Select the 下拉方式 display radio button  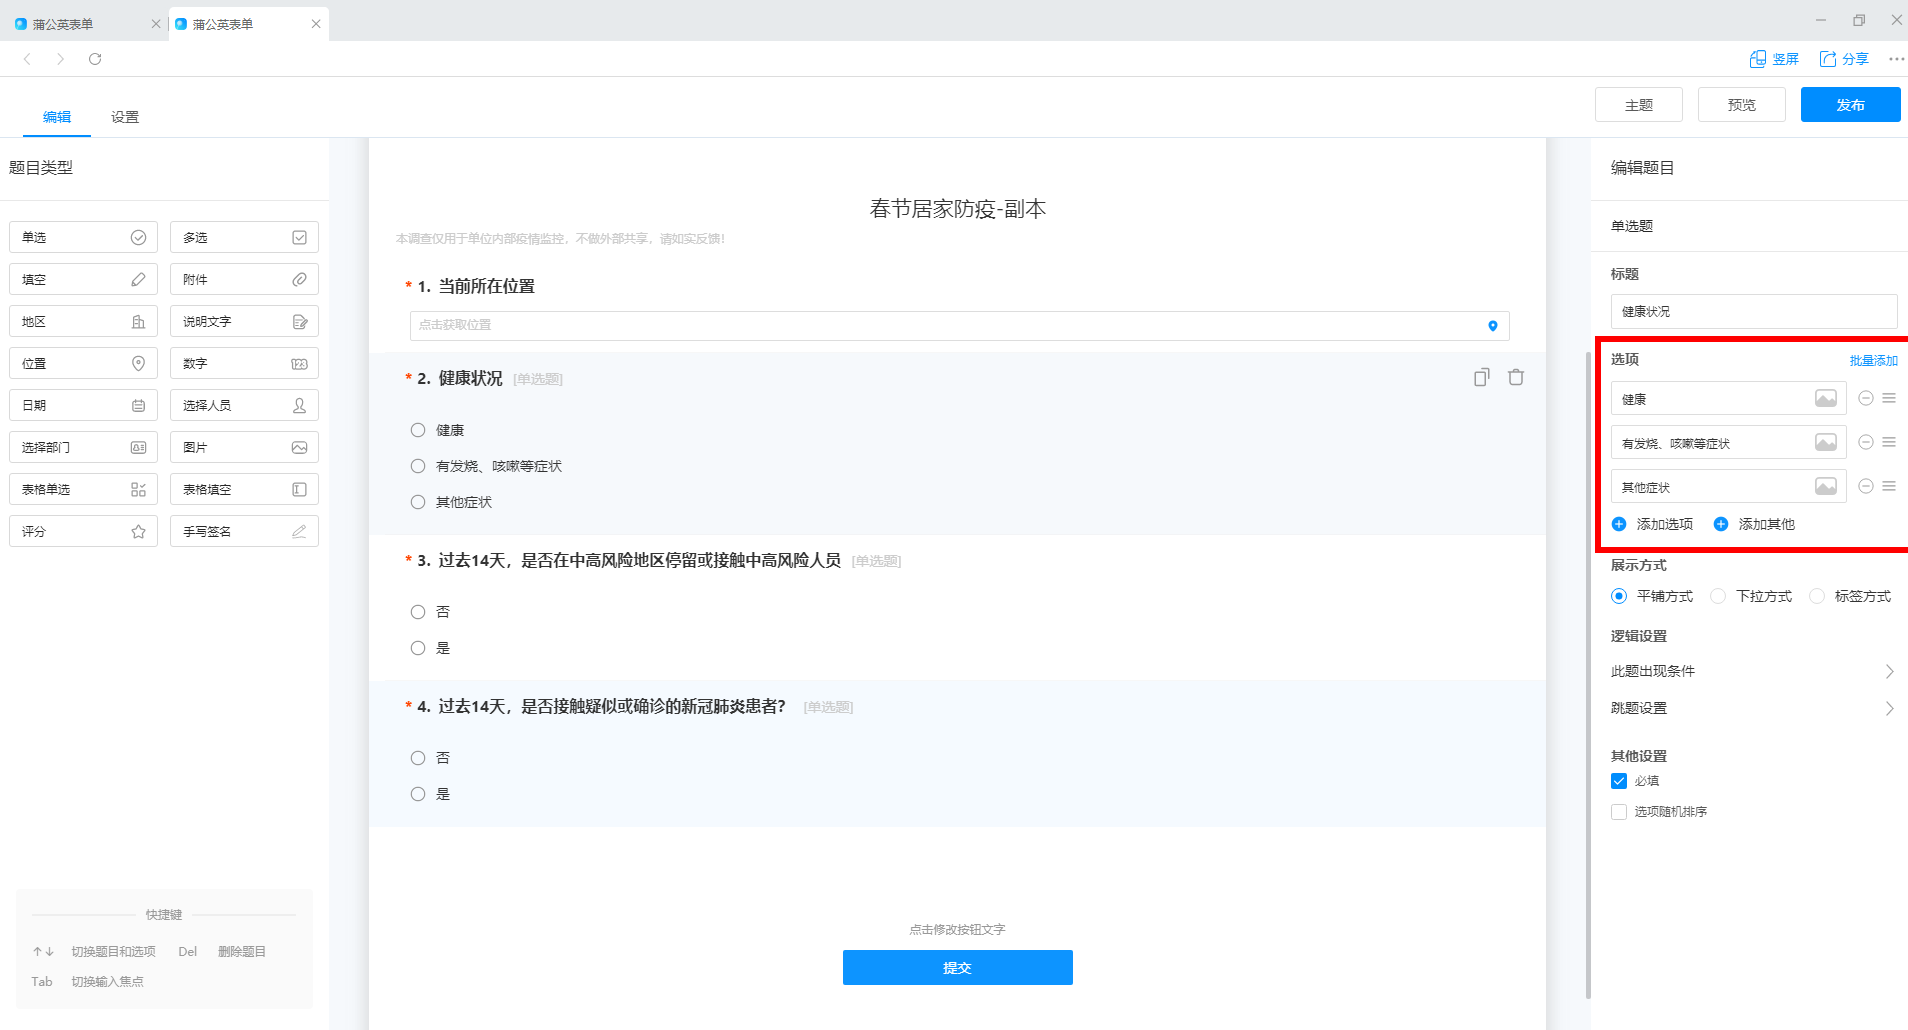[x=1721, y=595]
